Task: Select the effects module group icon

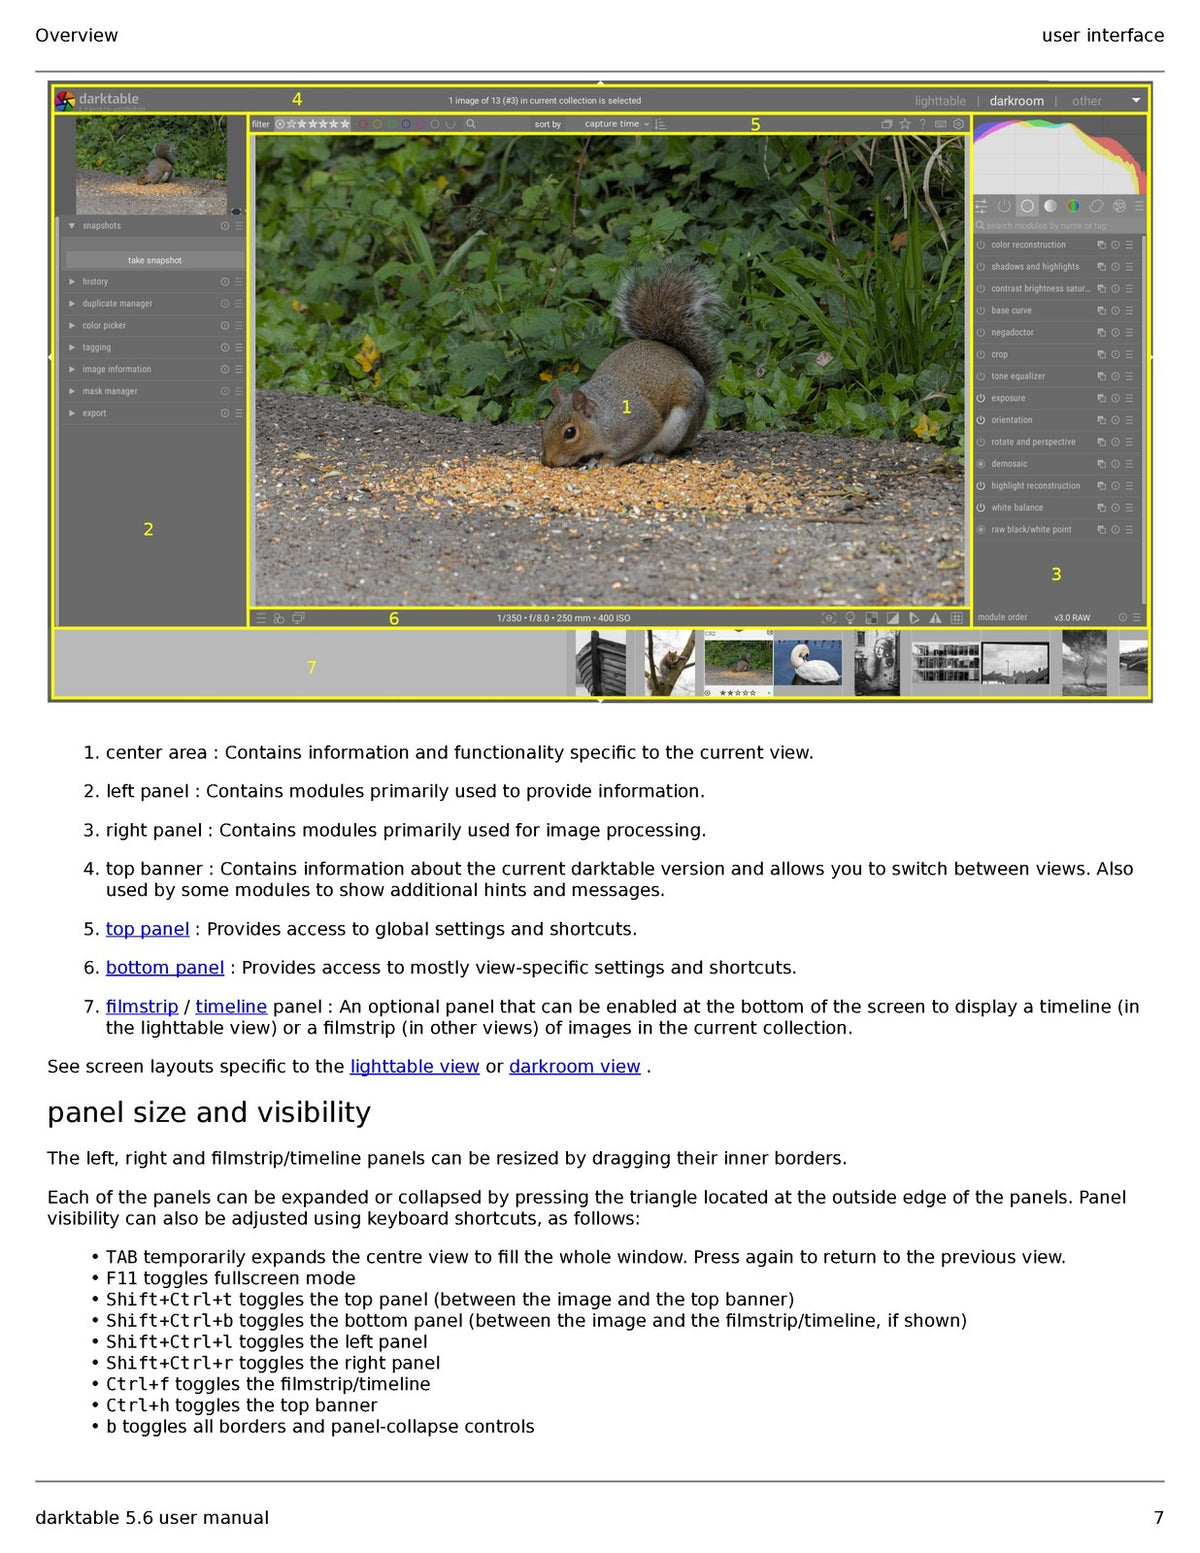Action: coord(1119,206)
